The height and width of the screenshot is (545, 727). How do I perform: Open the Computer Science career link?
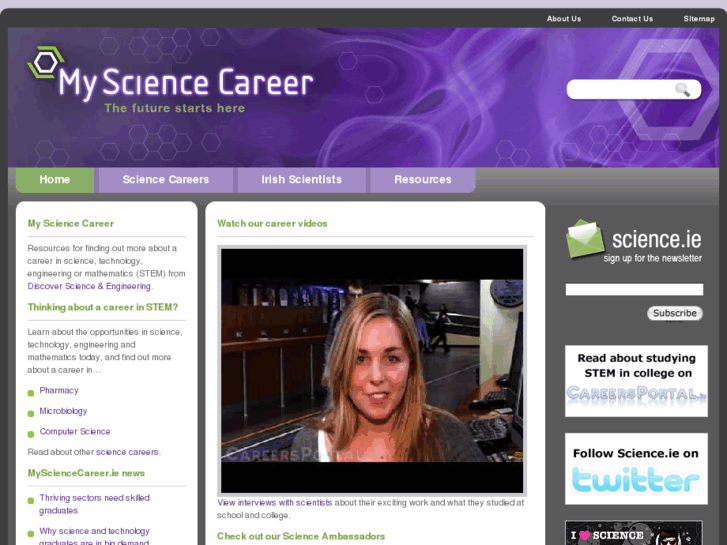[x=75, y=431]
